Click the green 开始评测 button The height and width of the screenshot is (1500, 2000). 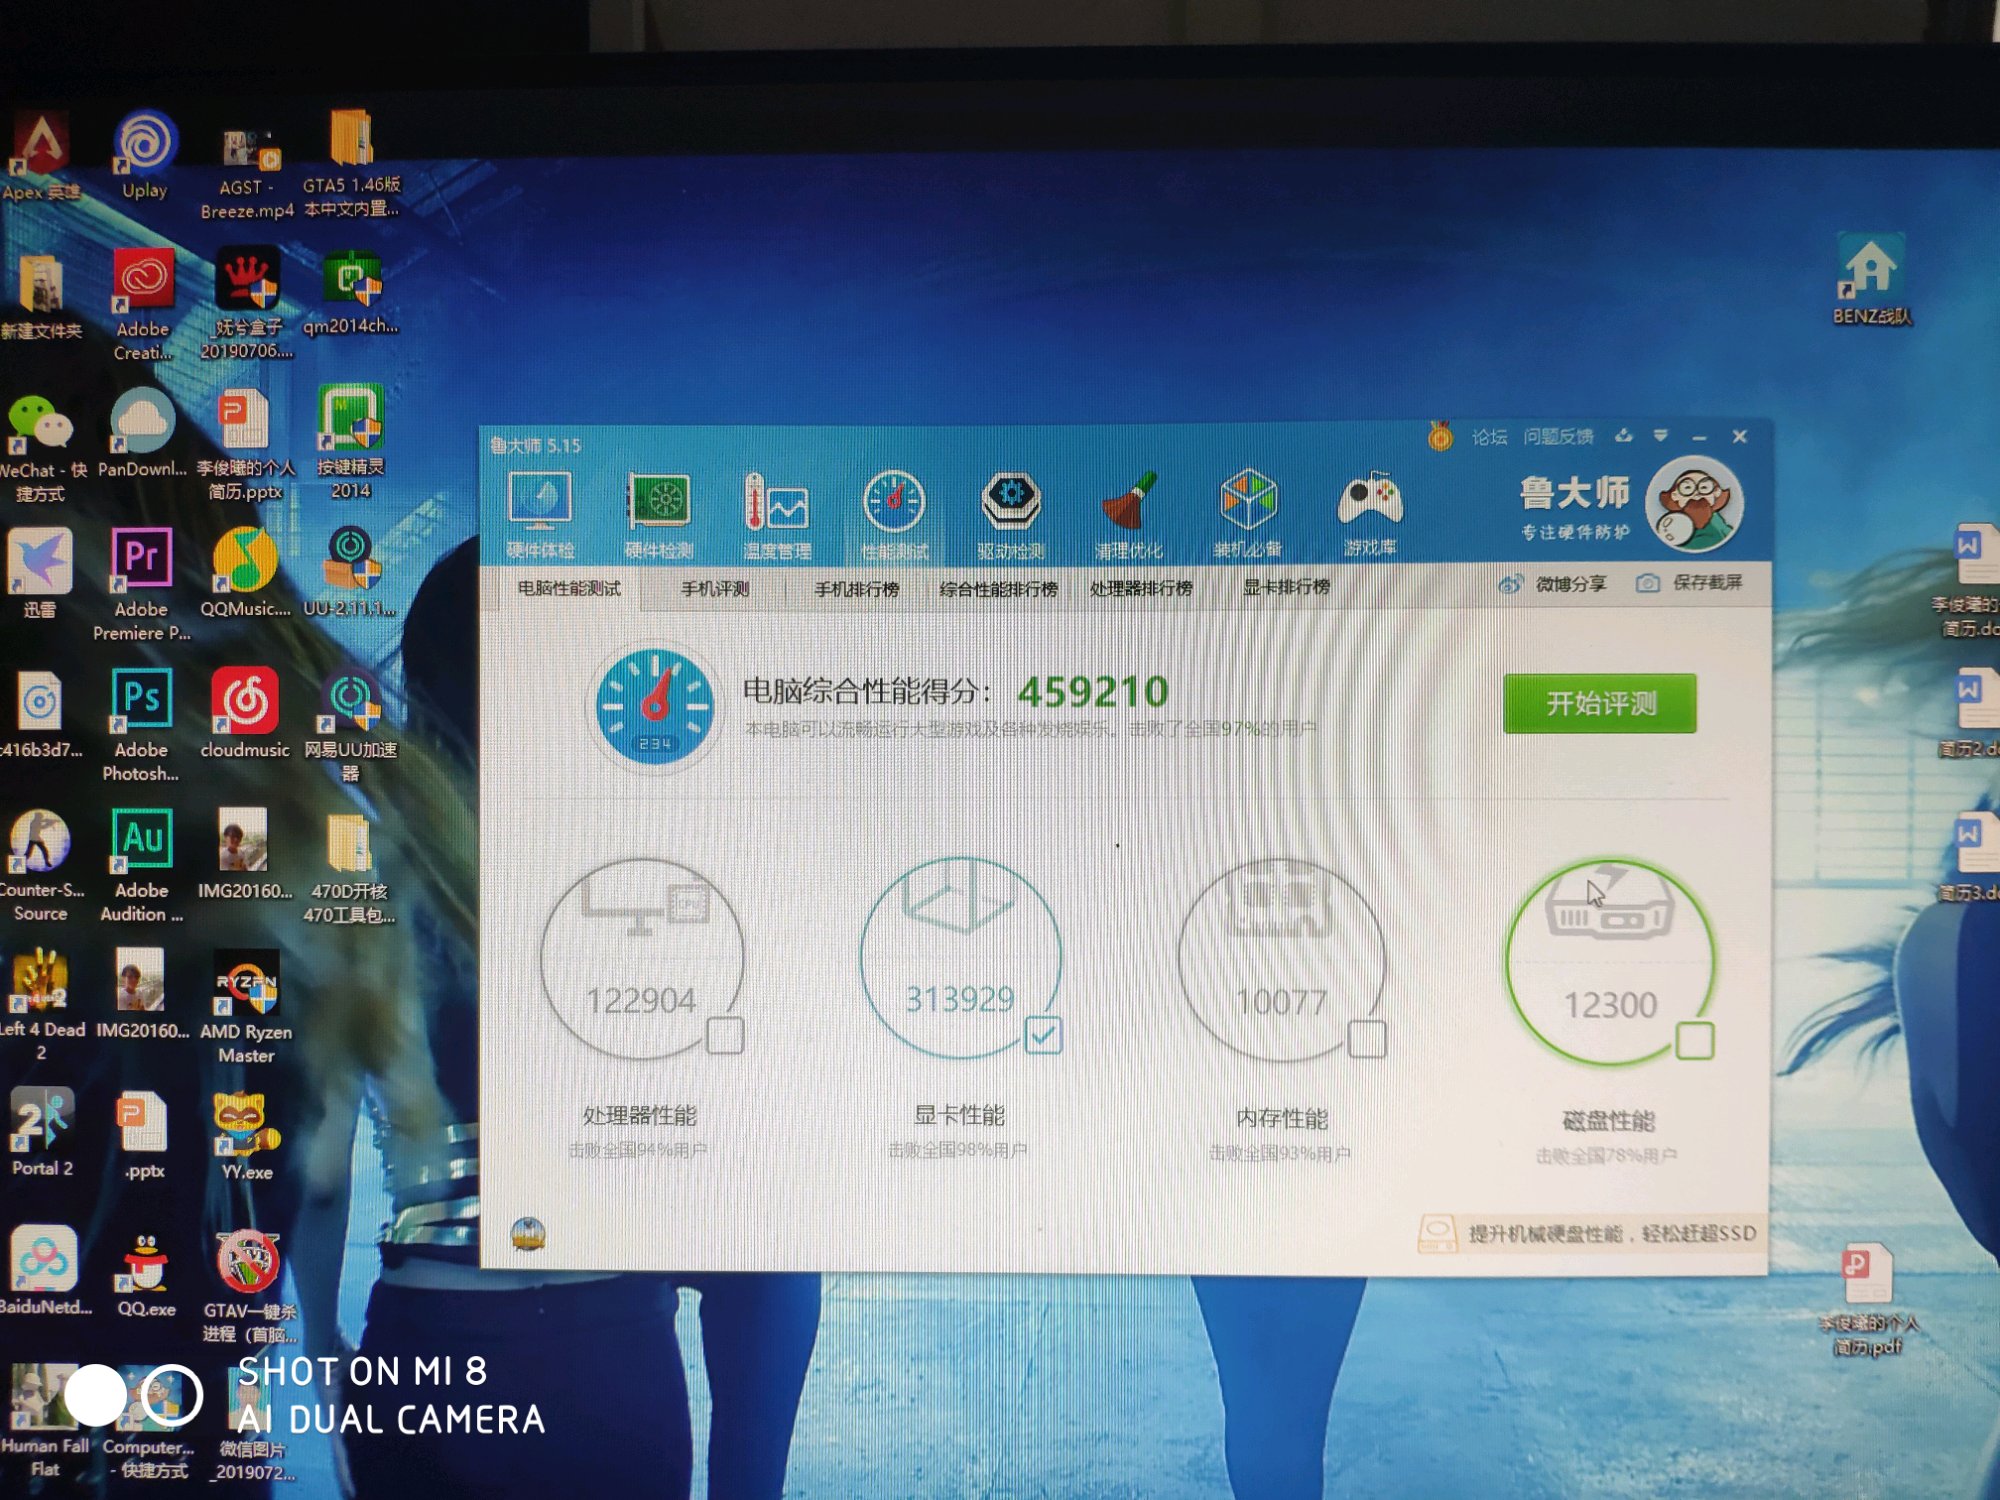1600,703
